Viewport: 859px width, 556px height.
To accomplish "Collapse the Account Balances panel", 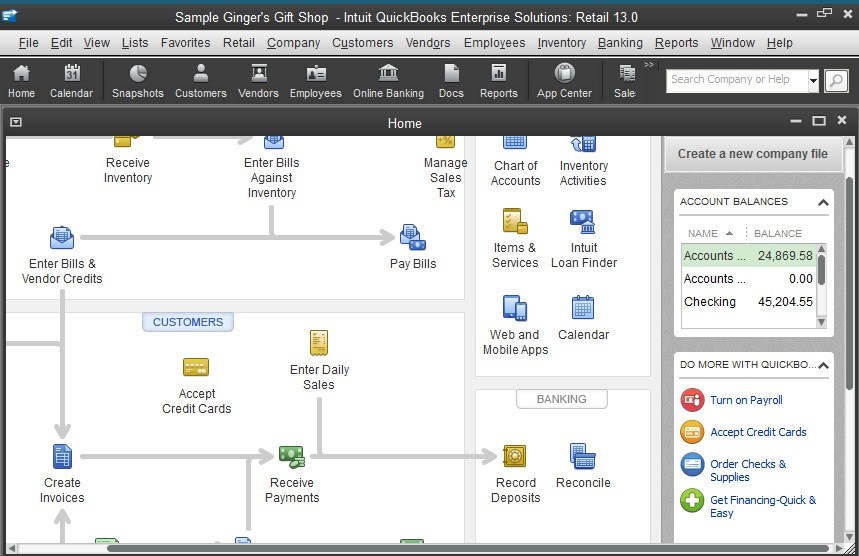I will tap(823, 202).
